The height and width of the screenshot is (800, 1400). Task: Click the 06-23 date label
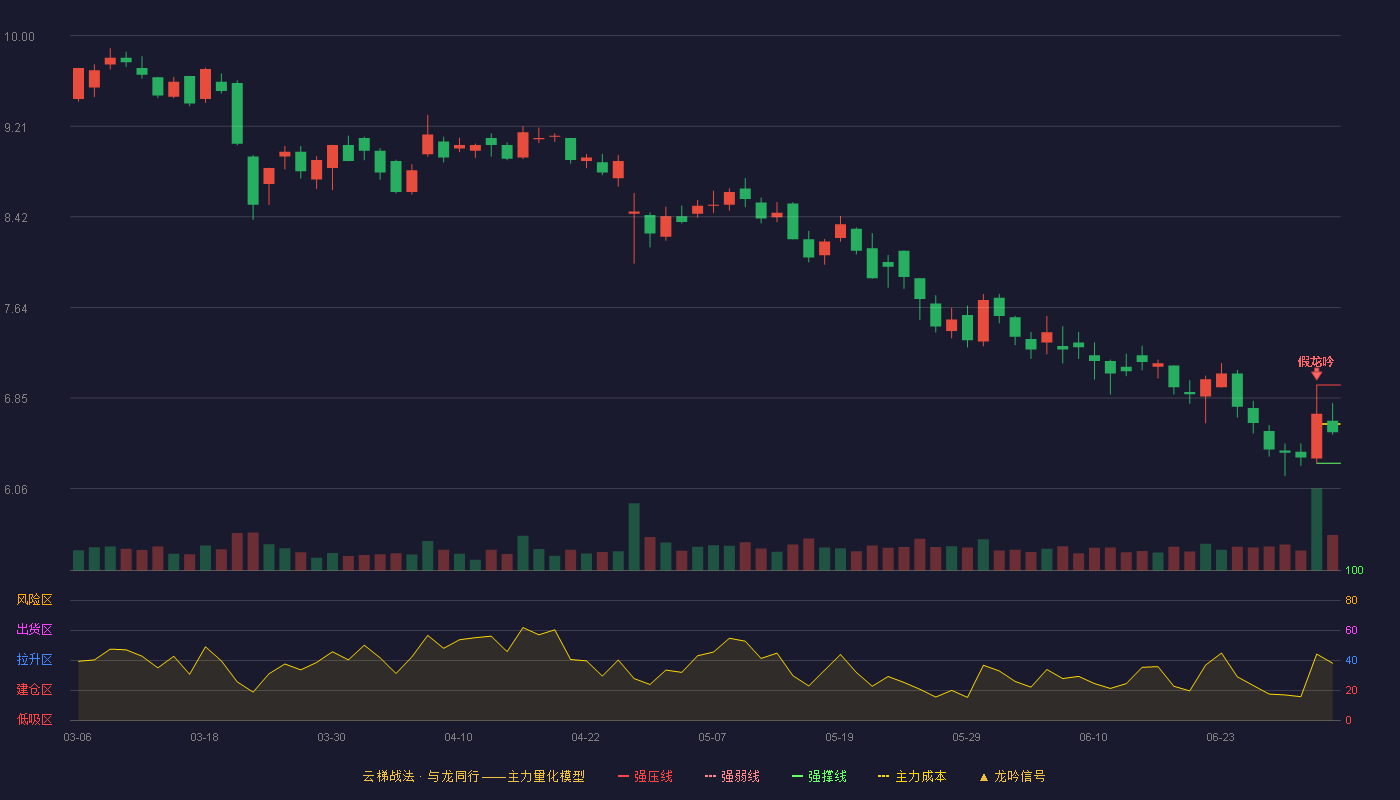point(1220,737)
